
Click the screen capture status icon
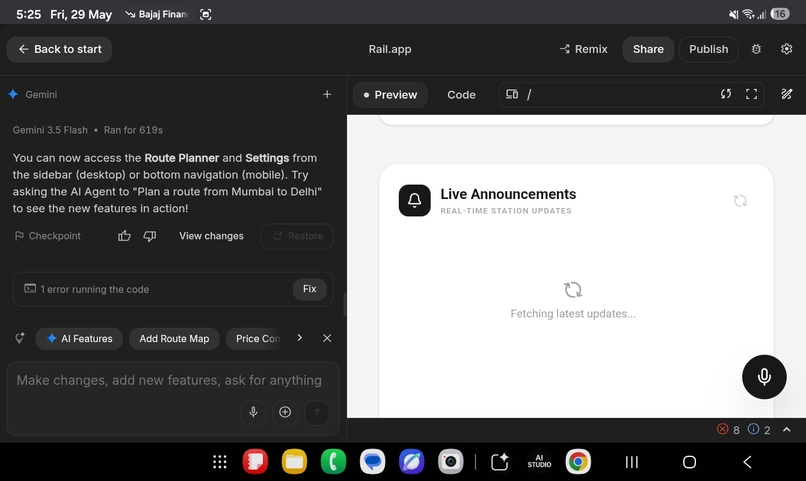(x=205, y=14)
